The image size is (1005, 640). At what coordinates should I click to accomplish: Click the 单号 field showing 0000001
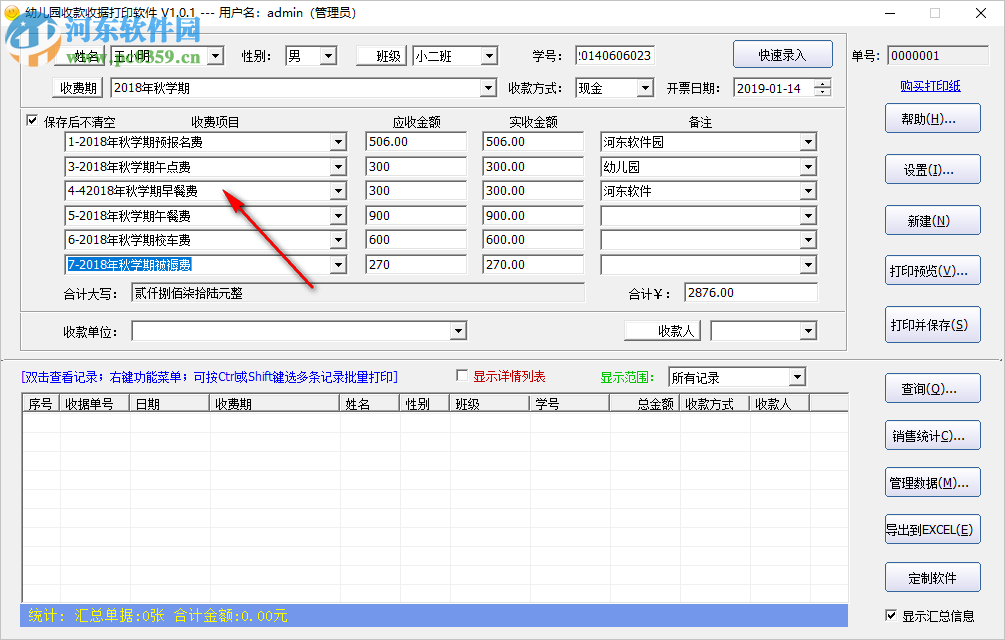point(938,56)
